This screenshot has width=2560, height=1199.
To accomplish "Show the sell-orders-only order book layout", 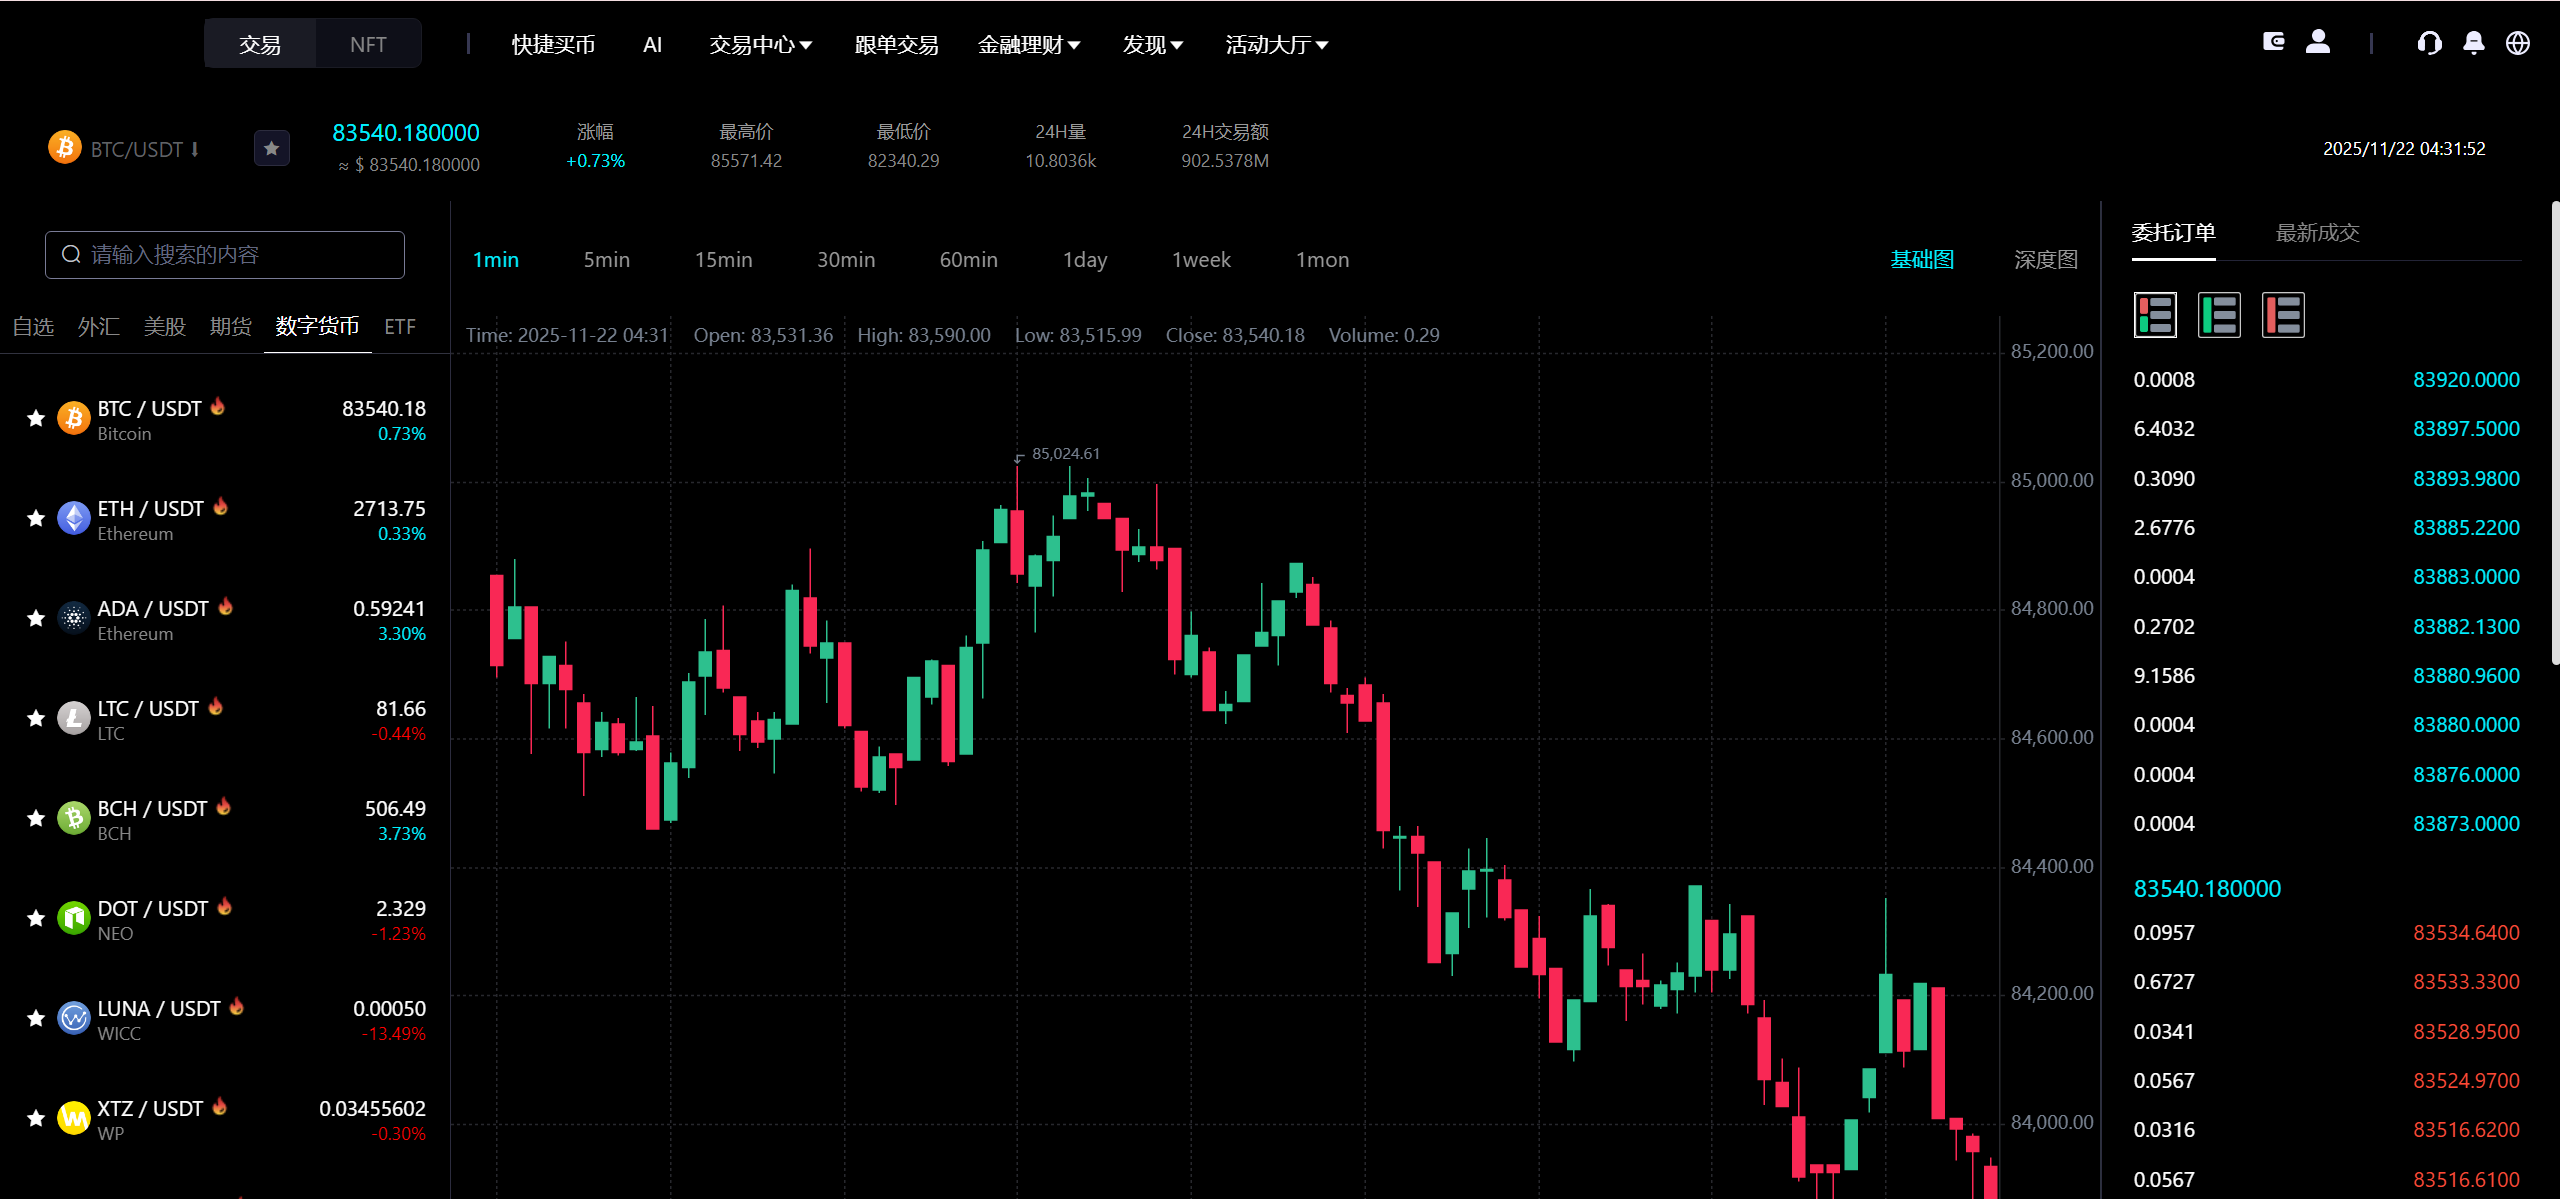I will point(2283,316).
